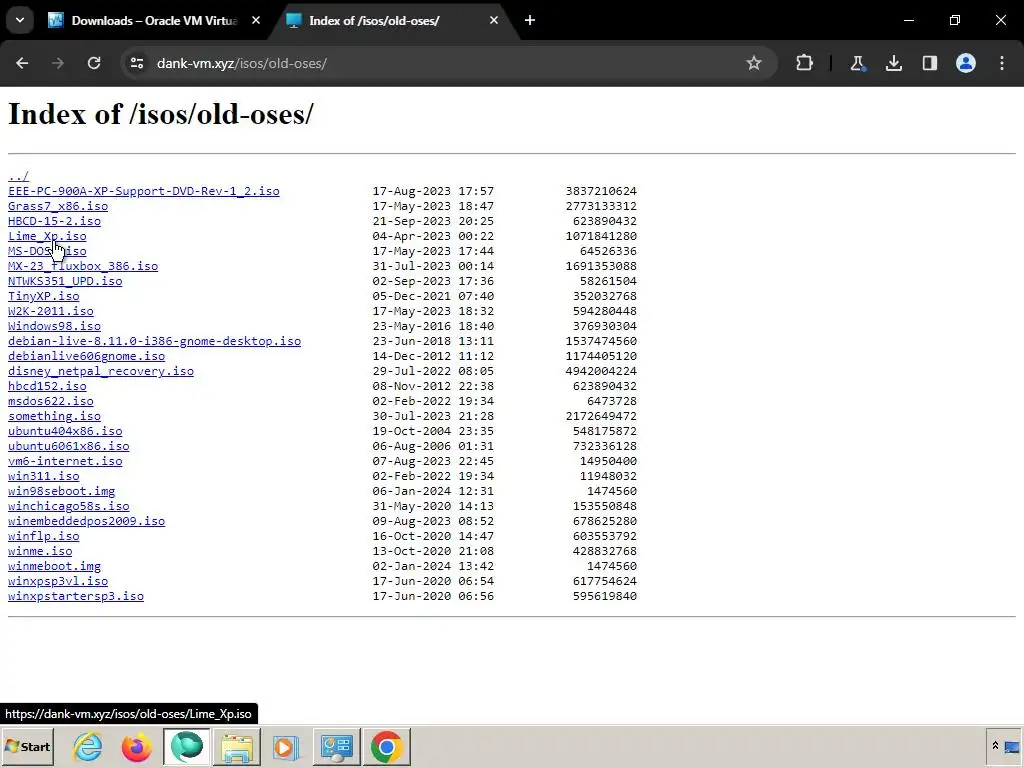
Task: Open the green globe browser taskbar icon
Action: point(187,746)
